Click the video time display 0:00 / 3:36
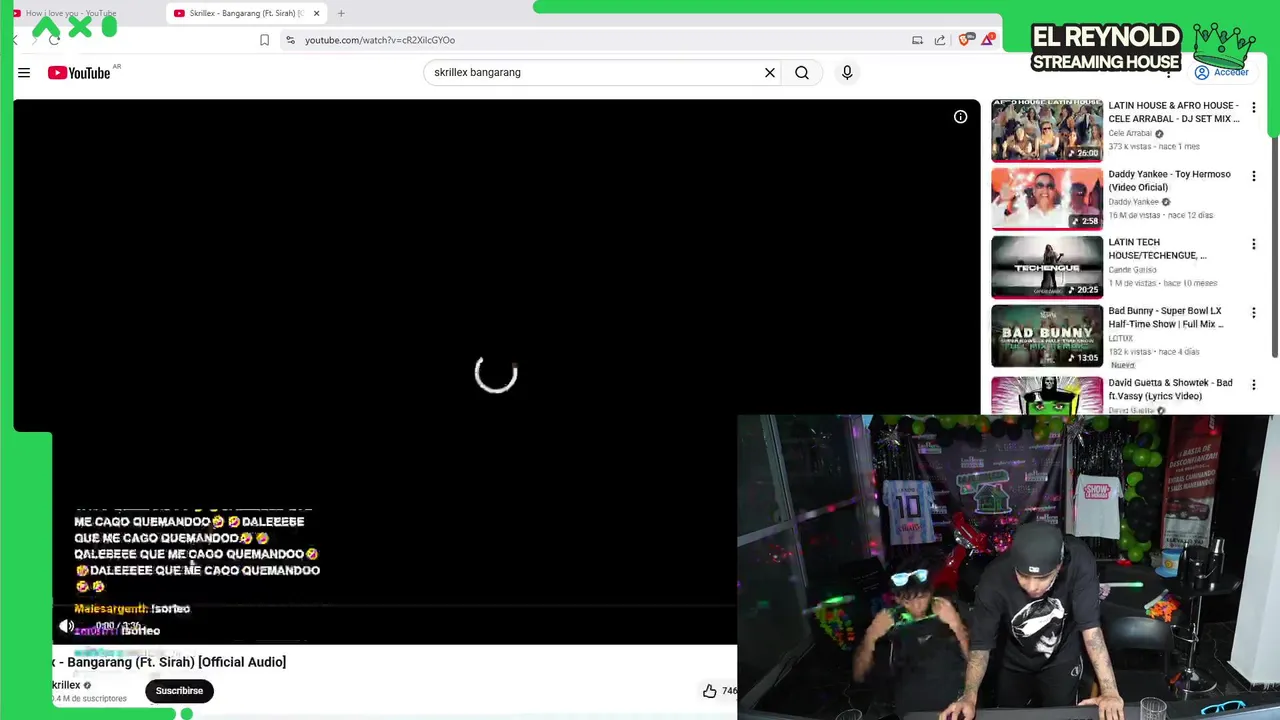 tap(119, 626)
